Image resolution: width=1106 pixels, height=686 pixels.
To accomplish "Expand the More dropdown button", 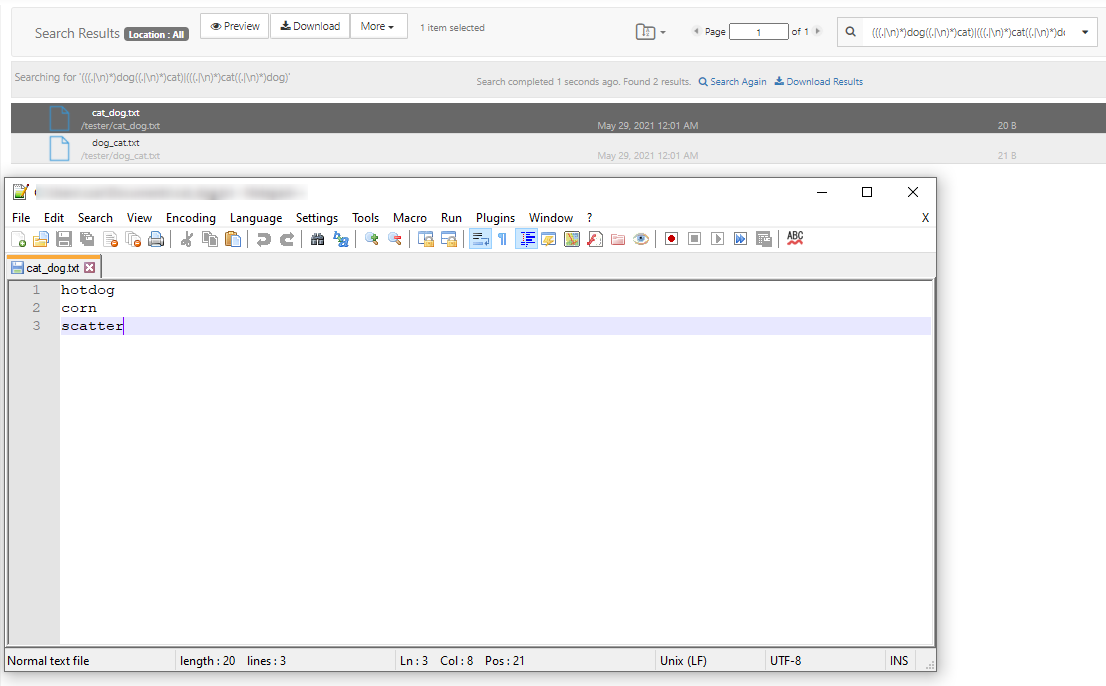I will coord(378,26).
